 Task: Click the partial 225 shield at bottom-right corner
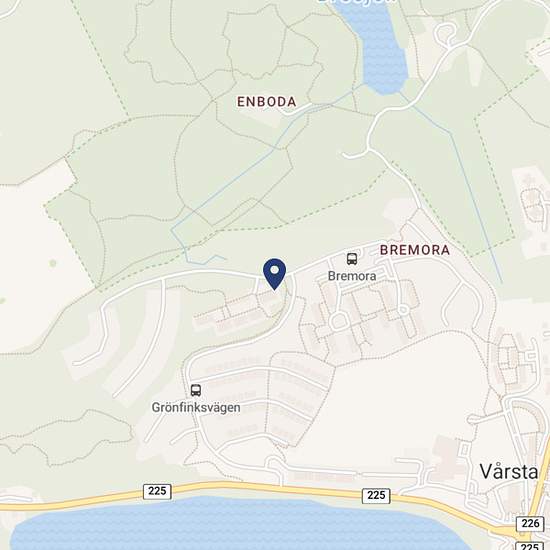click(530, 546)
